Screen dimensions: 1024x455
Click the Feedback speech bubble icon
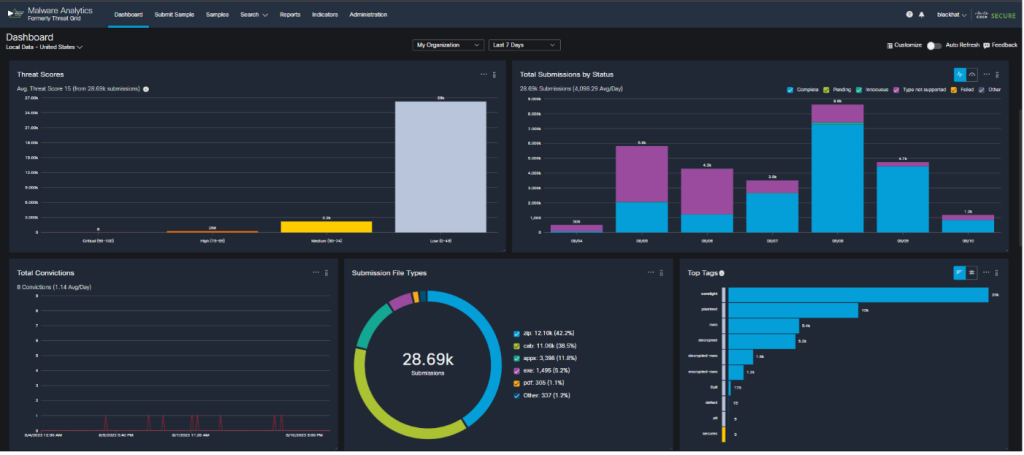[x=987, y=46]
